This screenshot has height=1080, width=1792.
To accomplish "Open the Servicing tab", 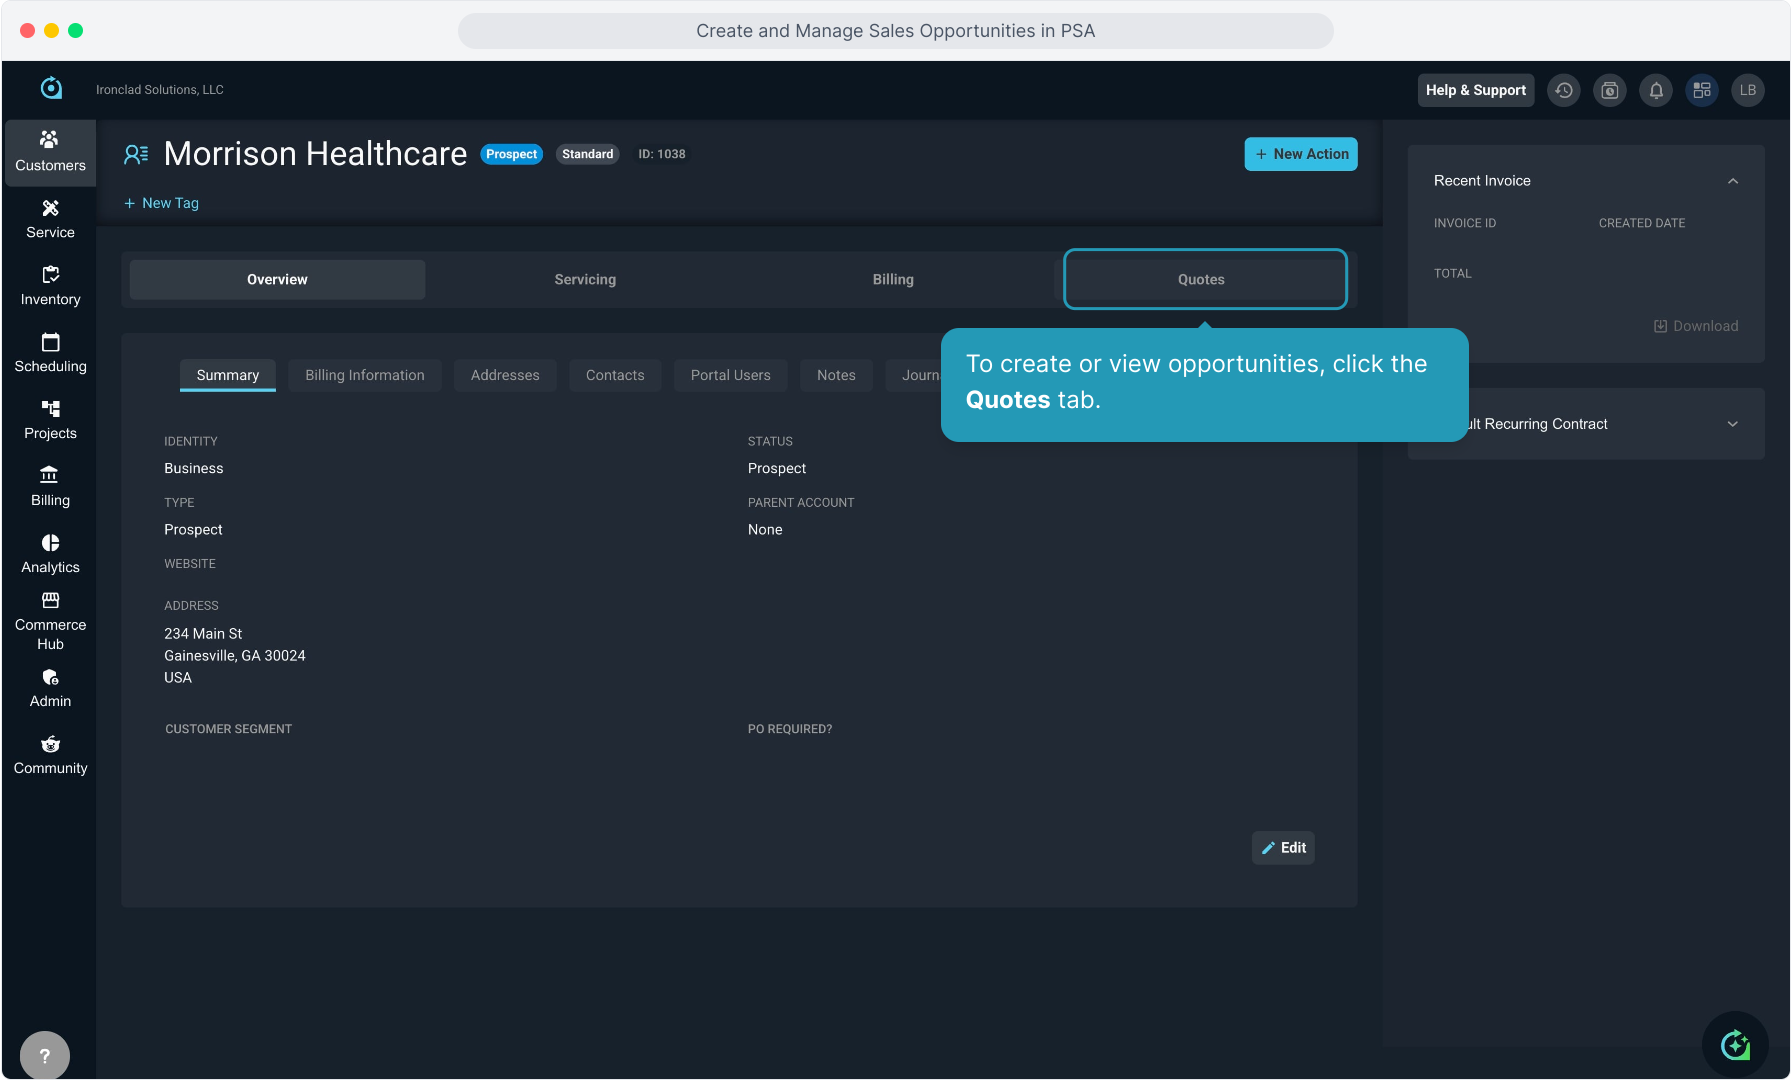I will pyautogui.click(x=585, y=280).
